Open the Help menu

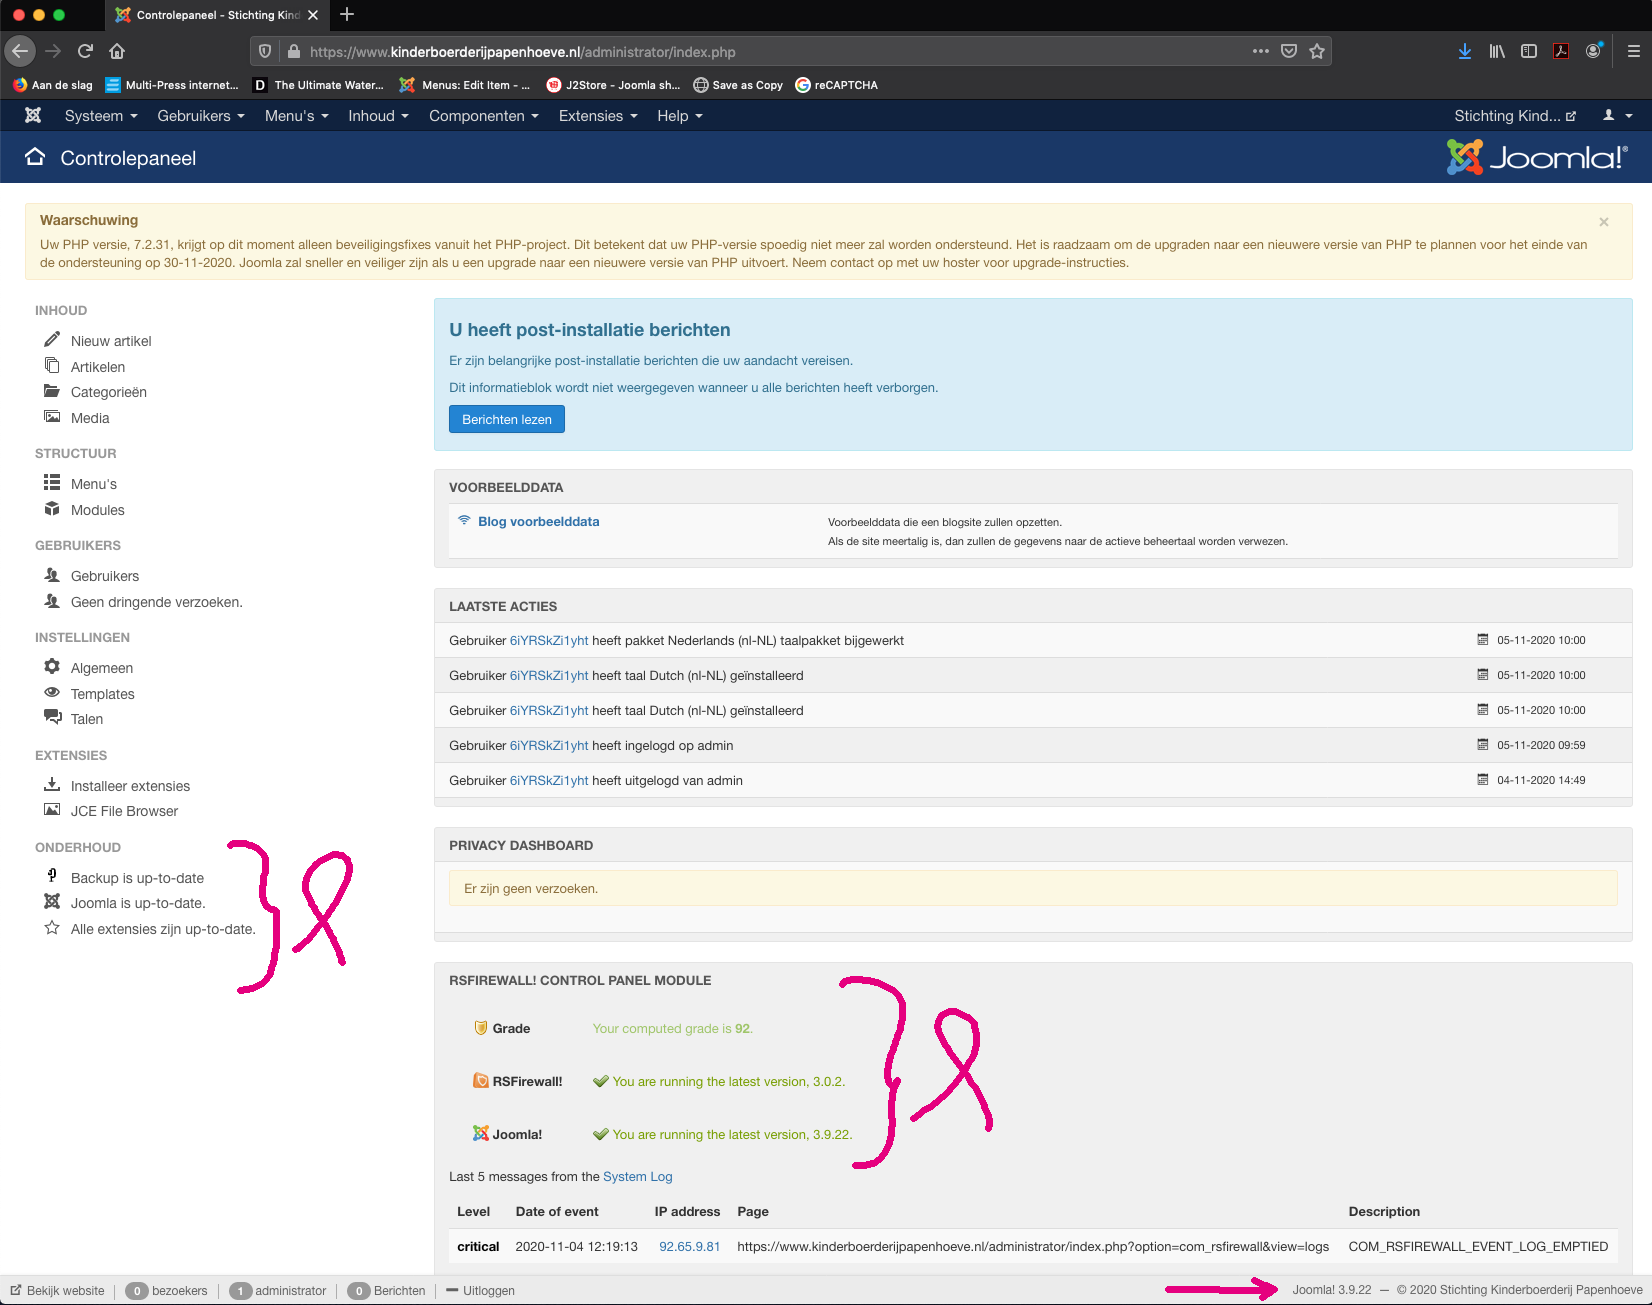pos(679,116)
